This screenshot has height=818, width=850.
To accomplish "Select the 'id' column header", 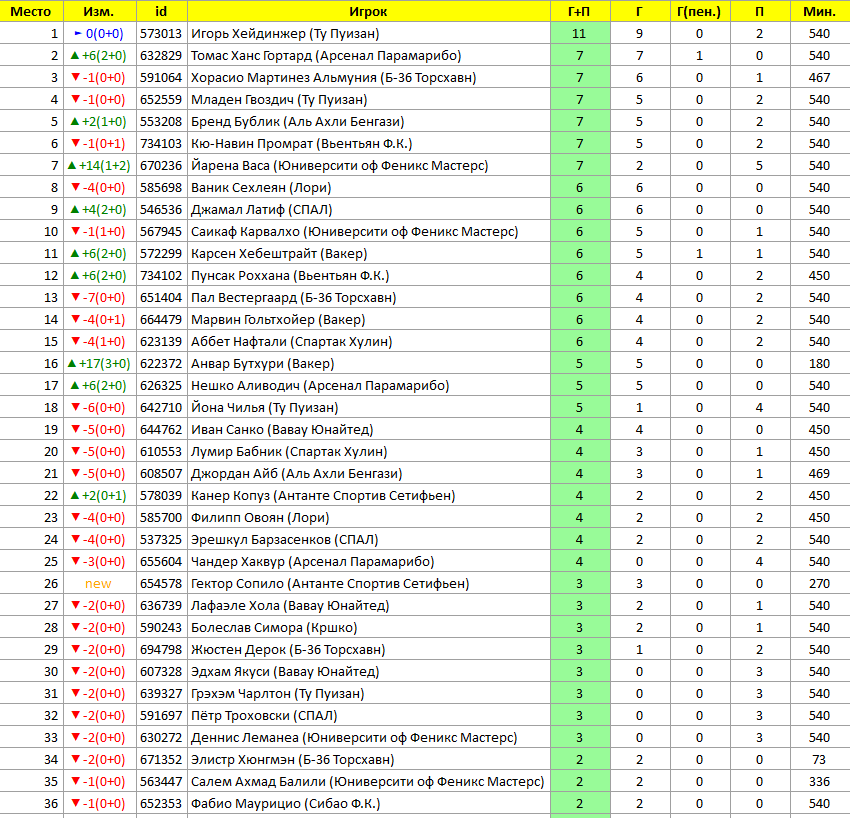I will click(161, 11).
